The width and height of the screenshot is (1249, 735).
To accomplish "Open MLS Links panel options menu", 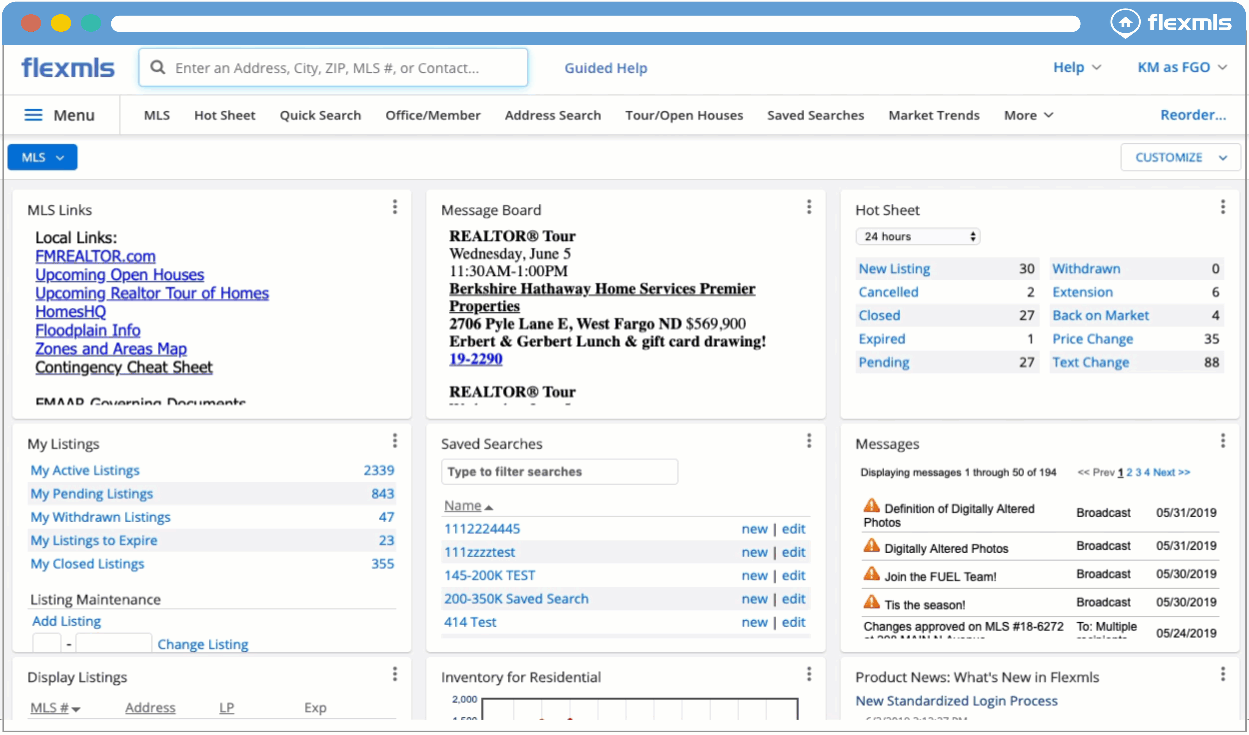I will click(x=394, y=207).
